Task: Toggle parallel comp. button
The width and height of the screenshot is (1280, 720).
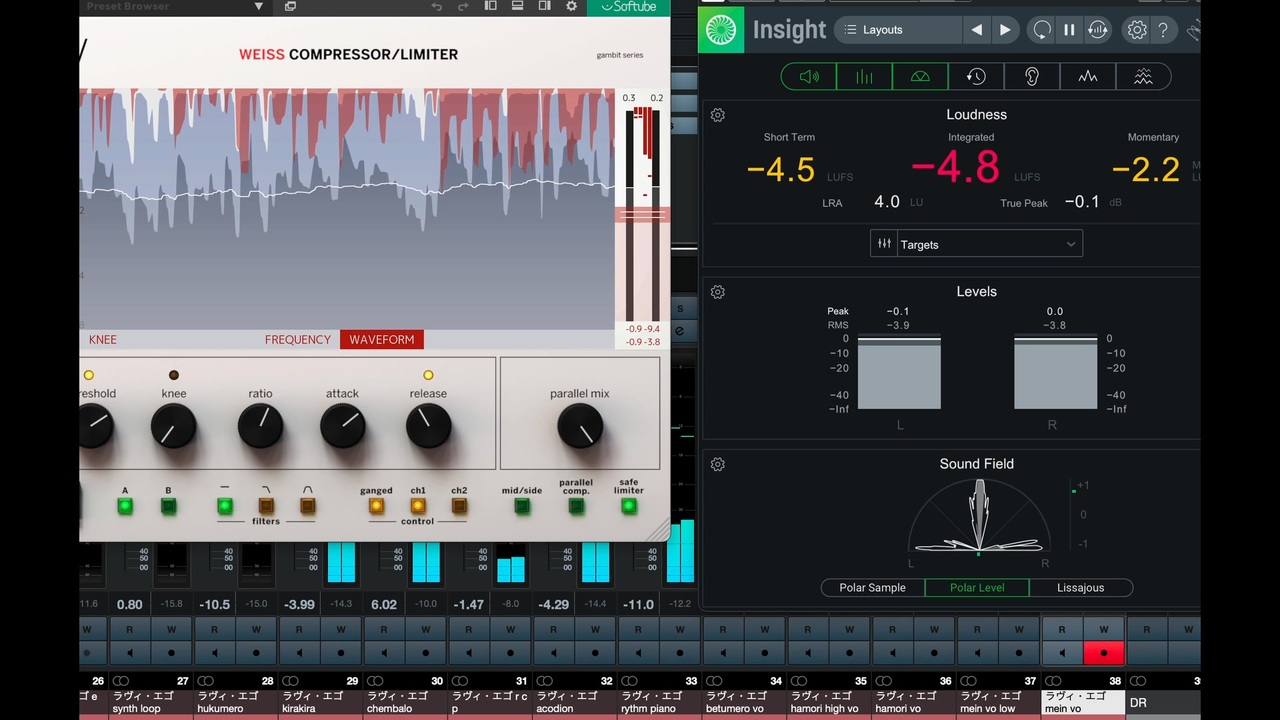Action: (576, 506)
